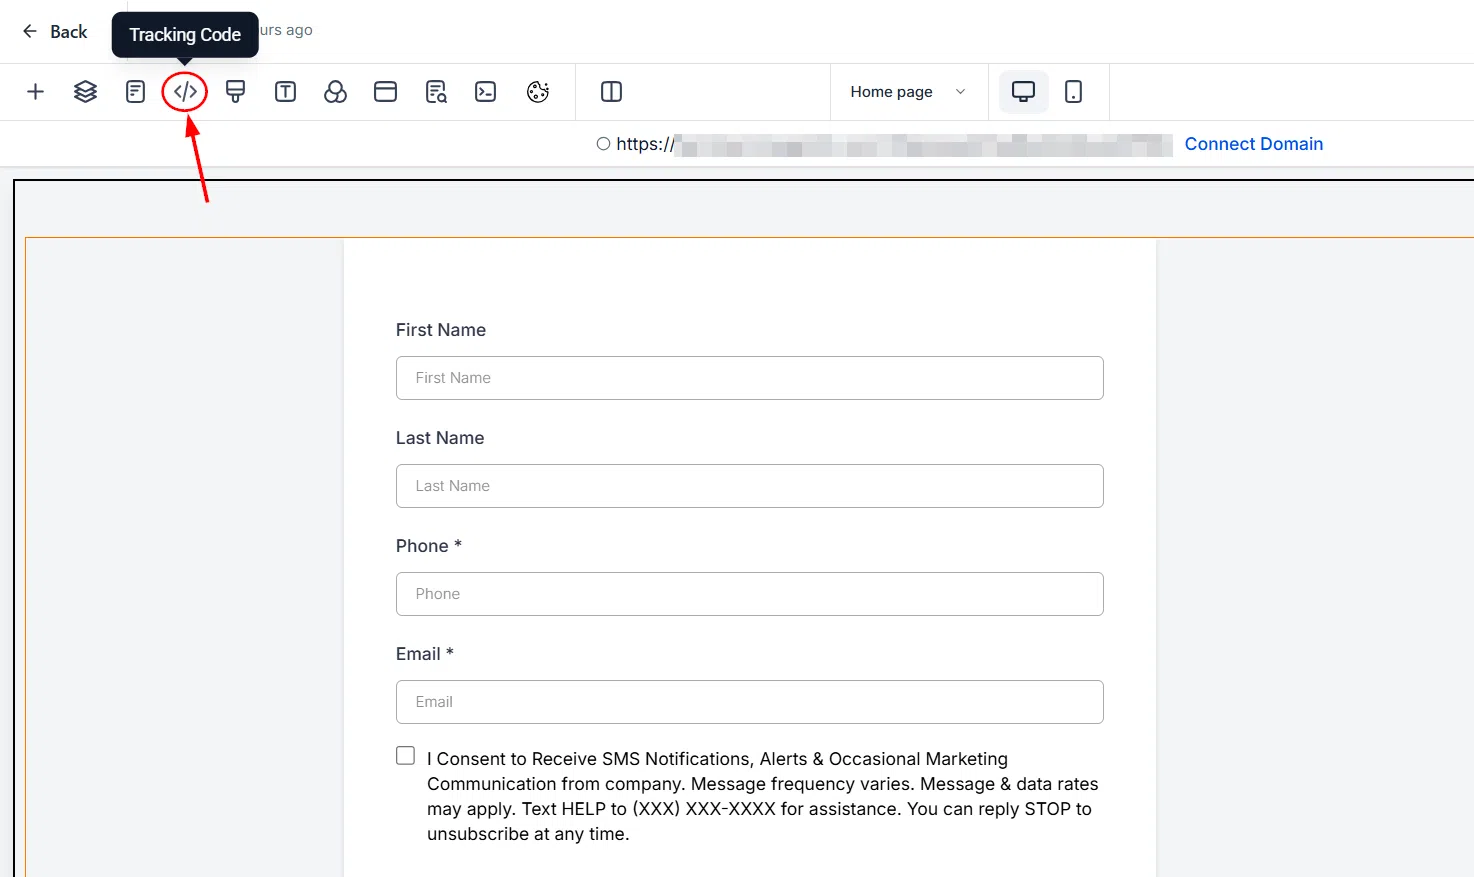1474x877 pixels.
Task: Click the Connect Domain link
Action: (1254, 144)
